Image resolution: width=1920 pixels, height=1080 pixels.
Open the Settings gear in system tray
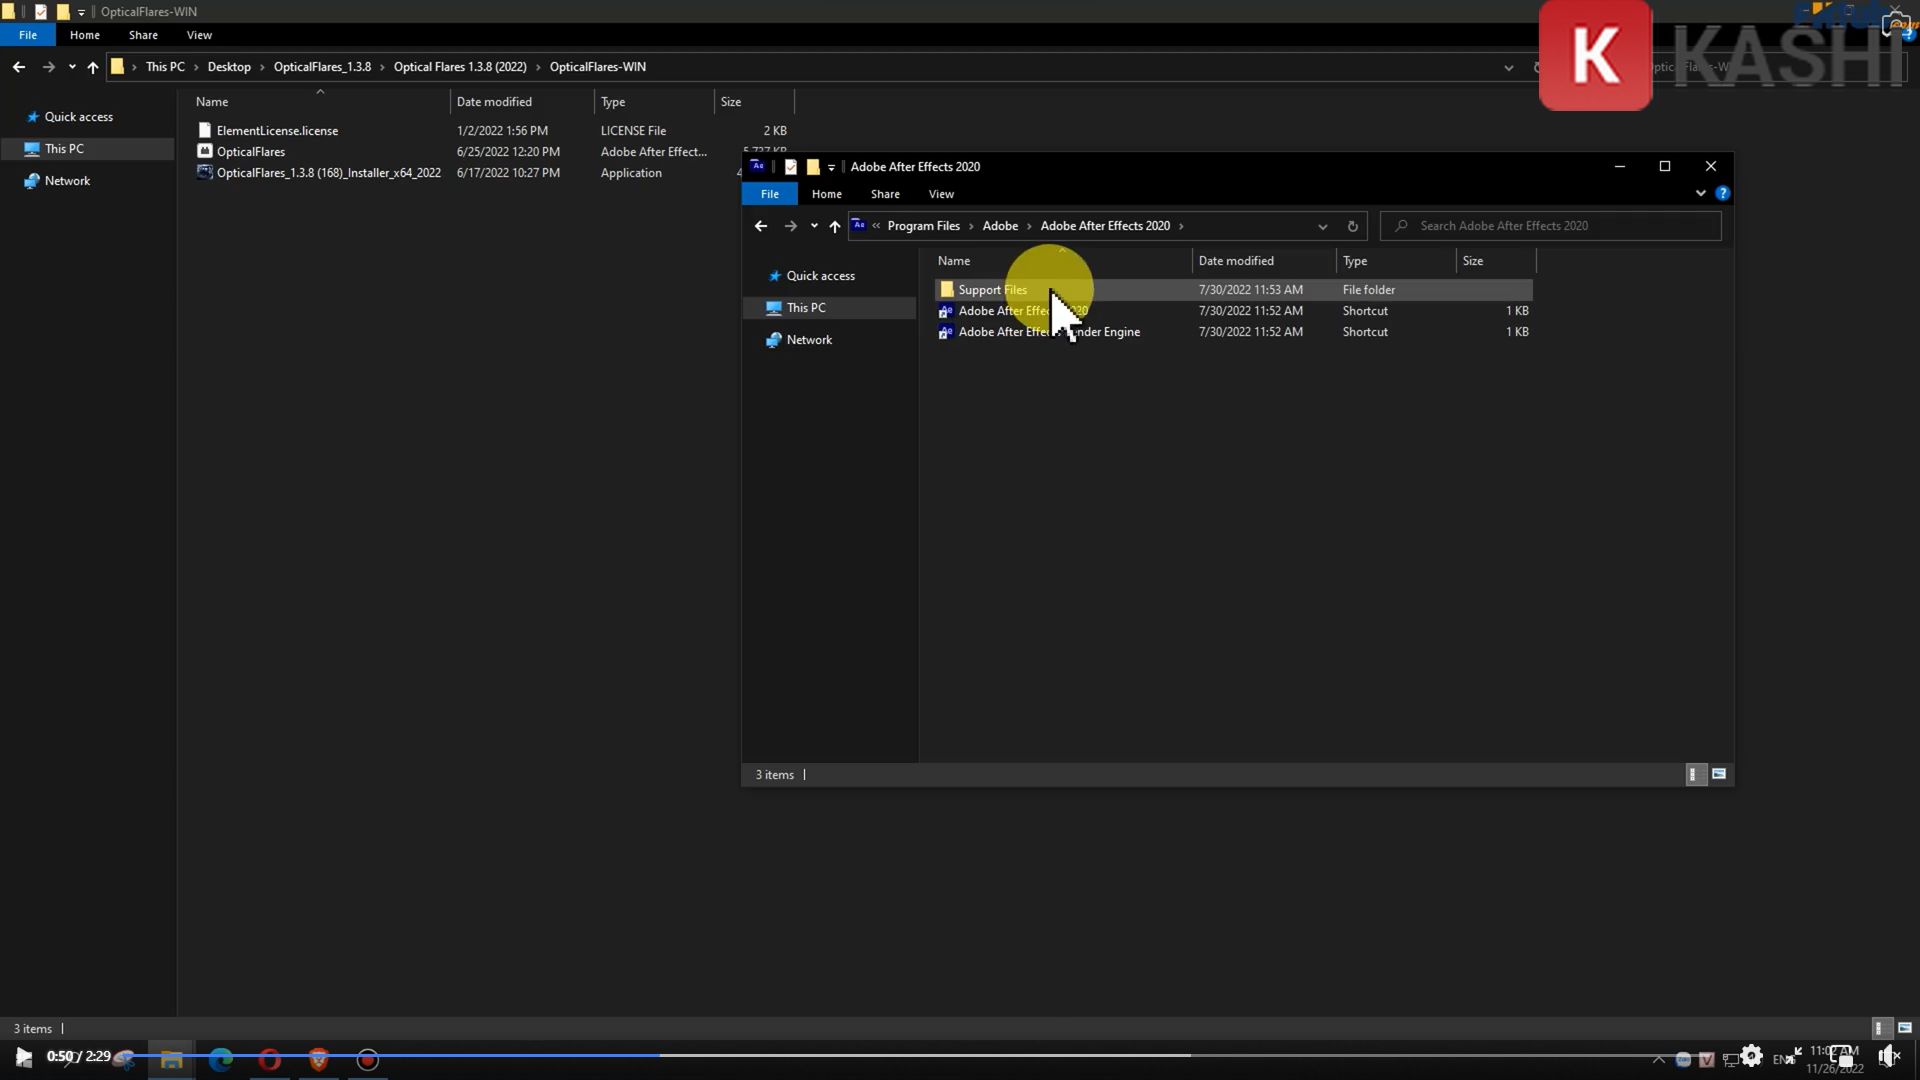click(1753, 1055)
